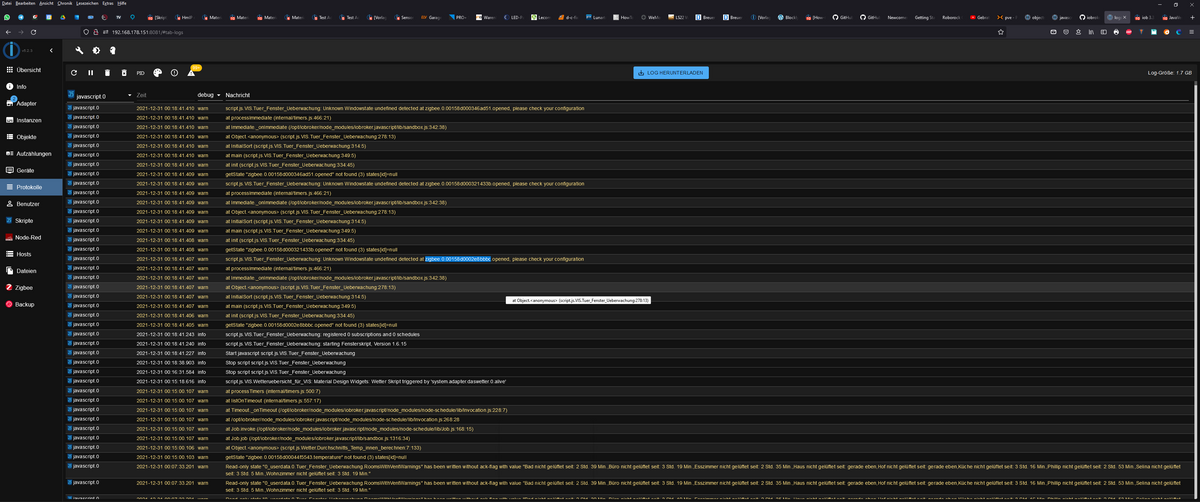Image resolution: width=1200 pixels, height=502 pixels.
Task: Switch to the Garage browser tab
Action: (430, 17)
